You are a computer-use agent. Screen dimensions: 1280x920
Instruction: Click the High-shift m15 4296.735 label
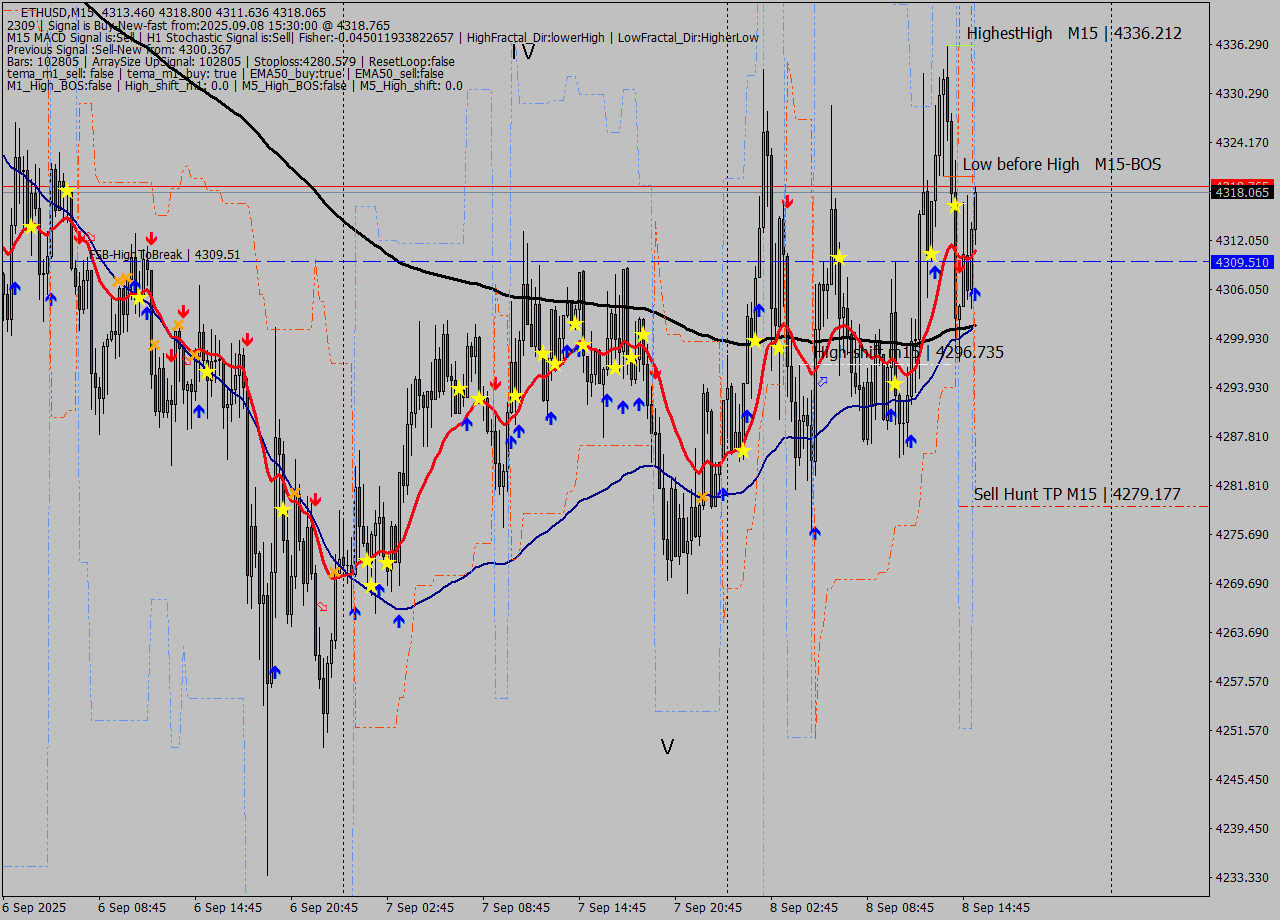pos(908,352)
